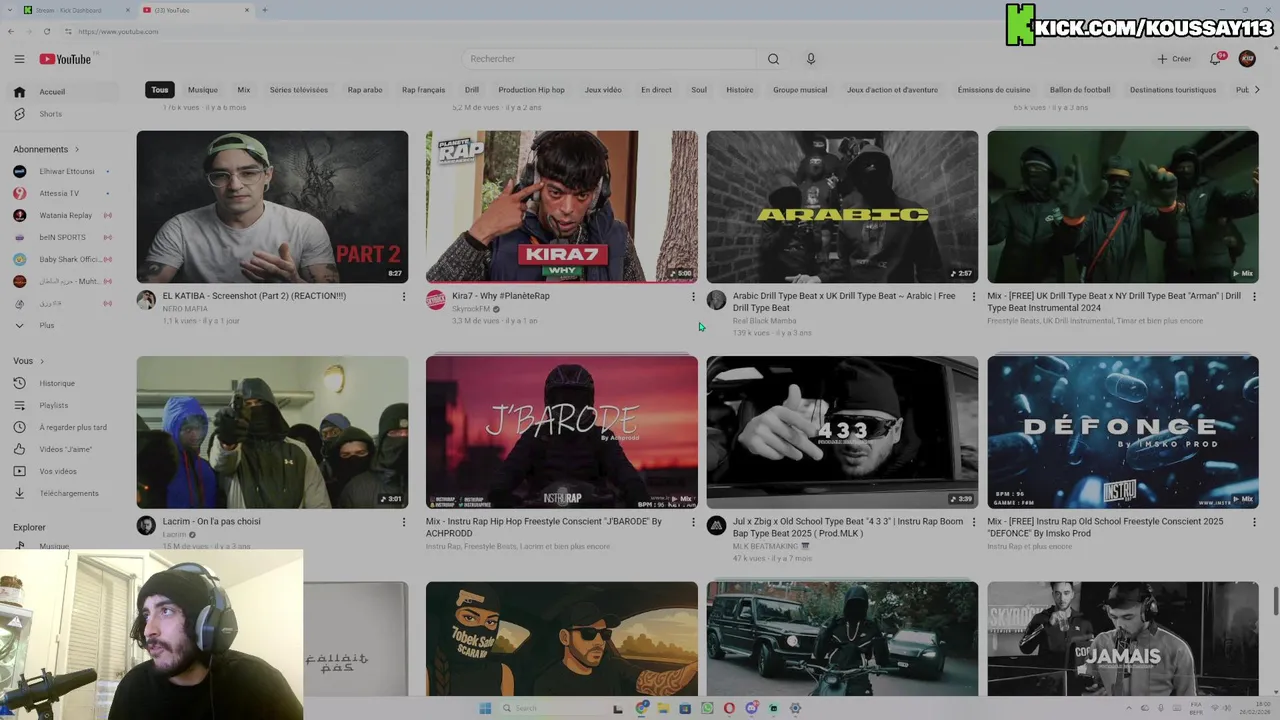Expand Plus under subscriptions
This screenshot has width=1280, height=720.
coord(64,325)
